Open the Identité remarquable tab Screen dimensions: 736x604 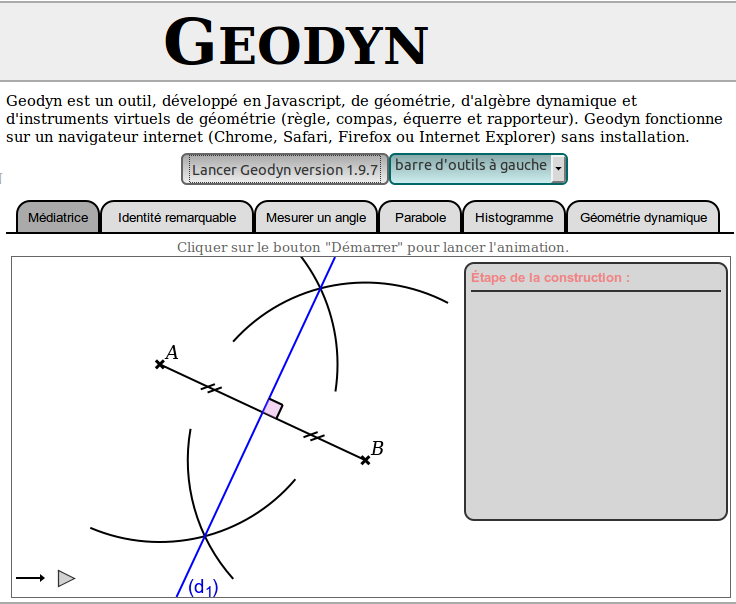click(x=177, y=217)
